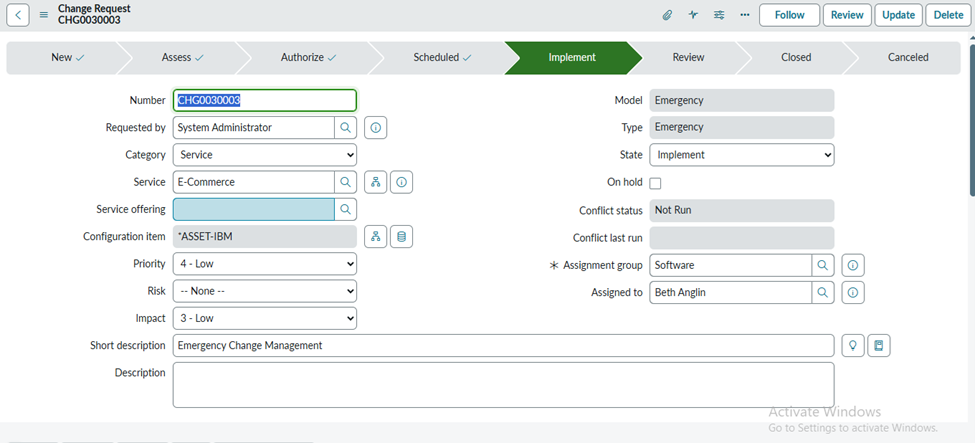Preview the E-Commerce service record info
This screenshot has width=975, height=443.
(x=402, y=182)
